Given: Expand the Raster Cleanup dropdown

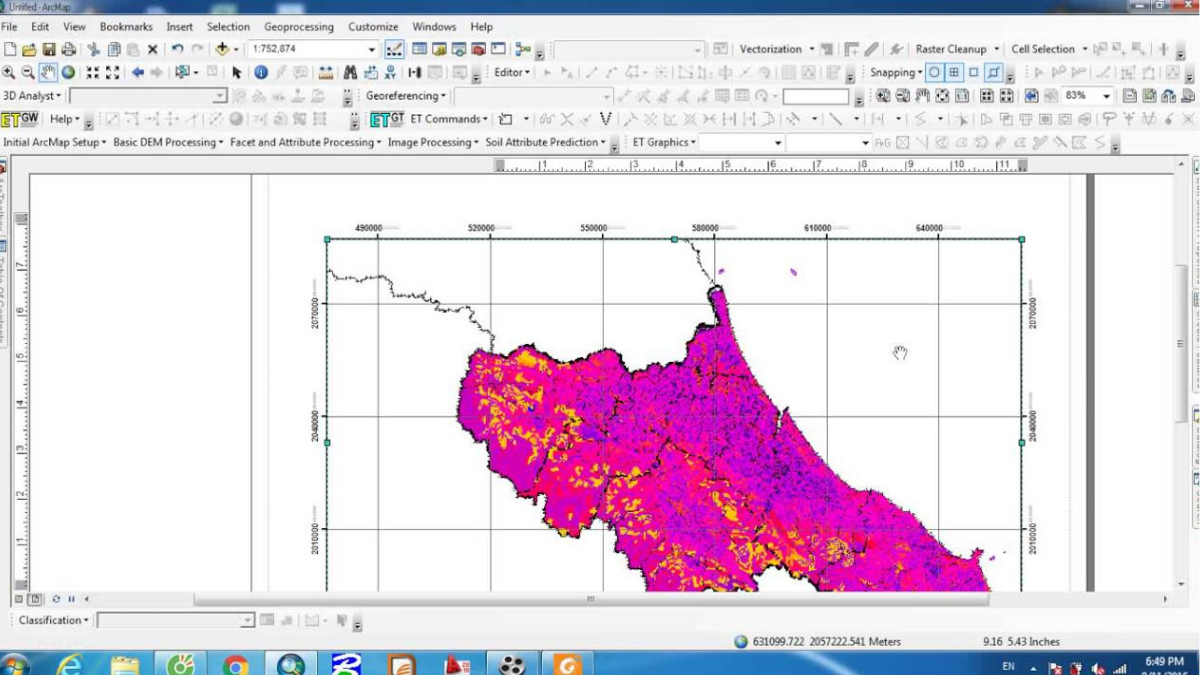Looking at the screenshot, I should [957, 49].
